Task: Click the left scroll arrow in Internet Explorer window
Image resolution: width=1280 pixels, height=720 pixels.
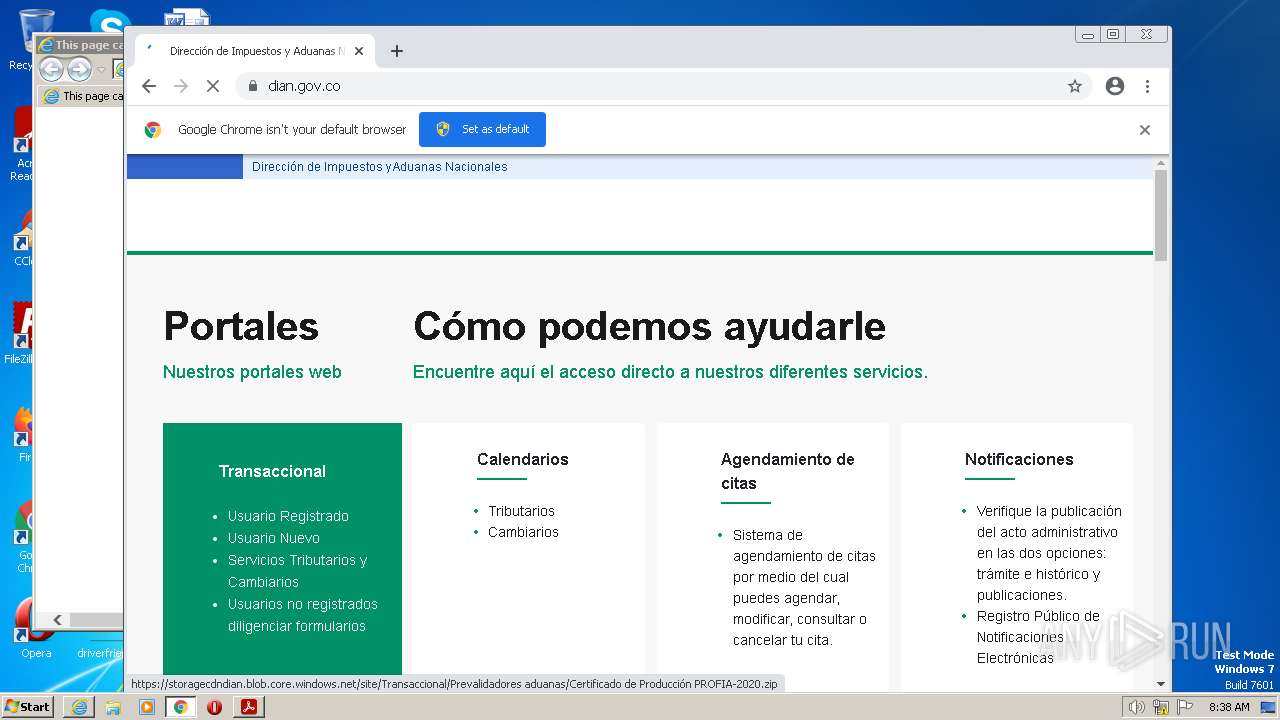Action: click(57, 620)
